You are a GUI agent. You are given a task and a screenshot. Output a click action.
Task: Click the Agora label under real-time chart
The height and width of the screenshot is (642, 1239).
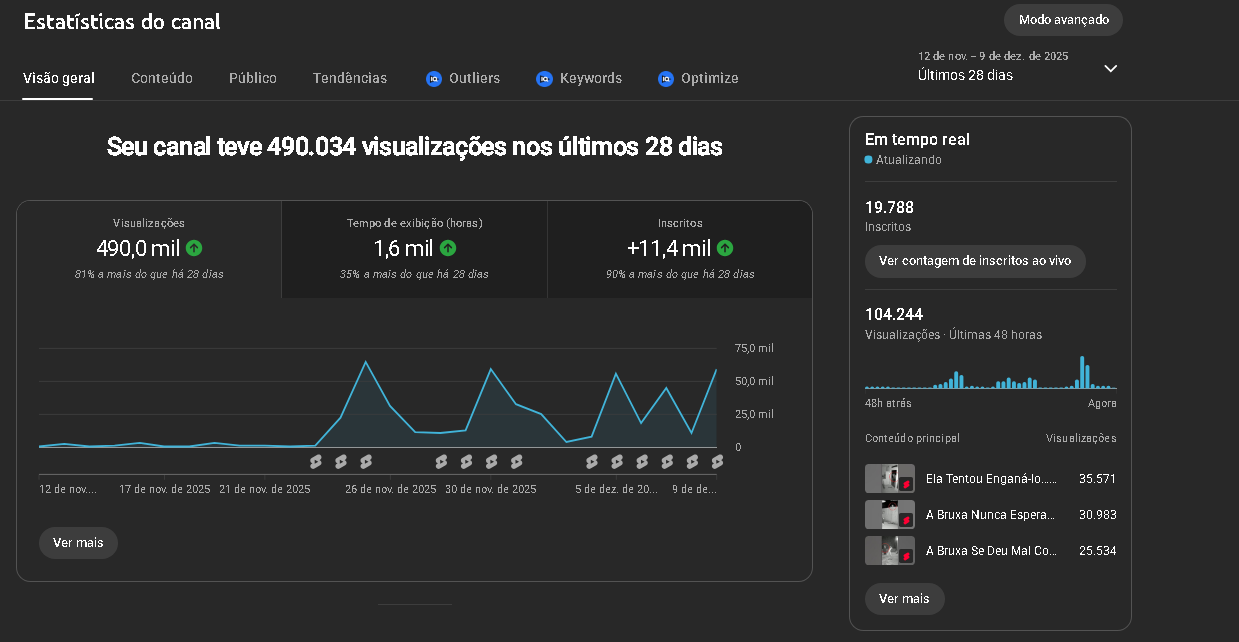[1102, 403]
